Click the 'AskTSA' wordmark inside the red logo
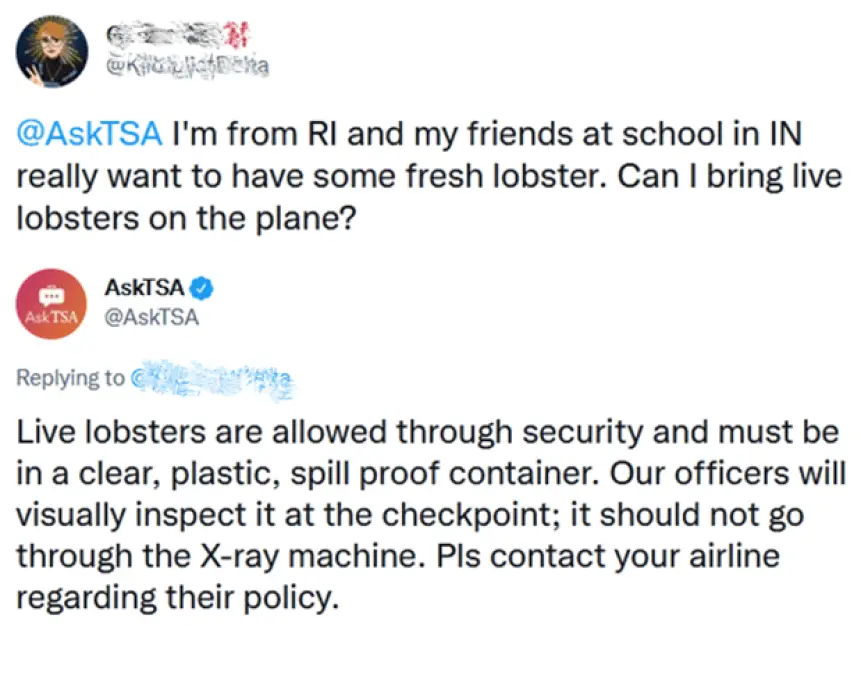 (x=51, y=317)
